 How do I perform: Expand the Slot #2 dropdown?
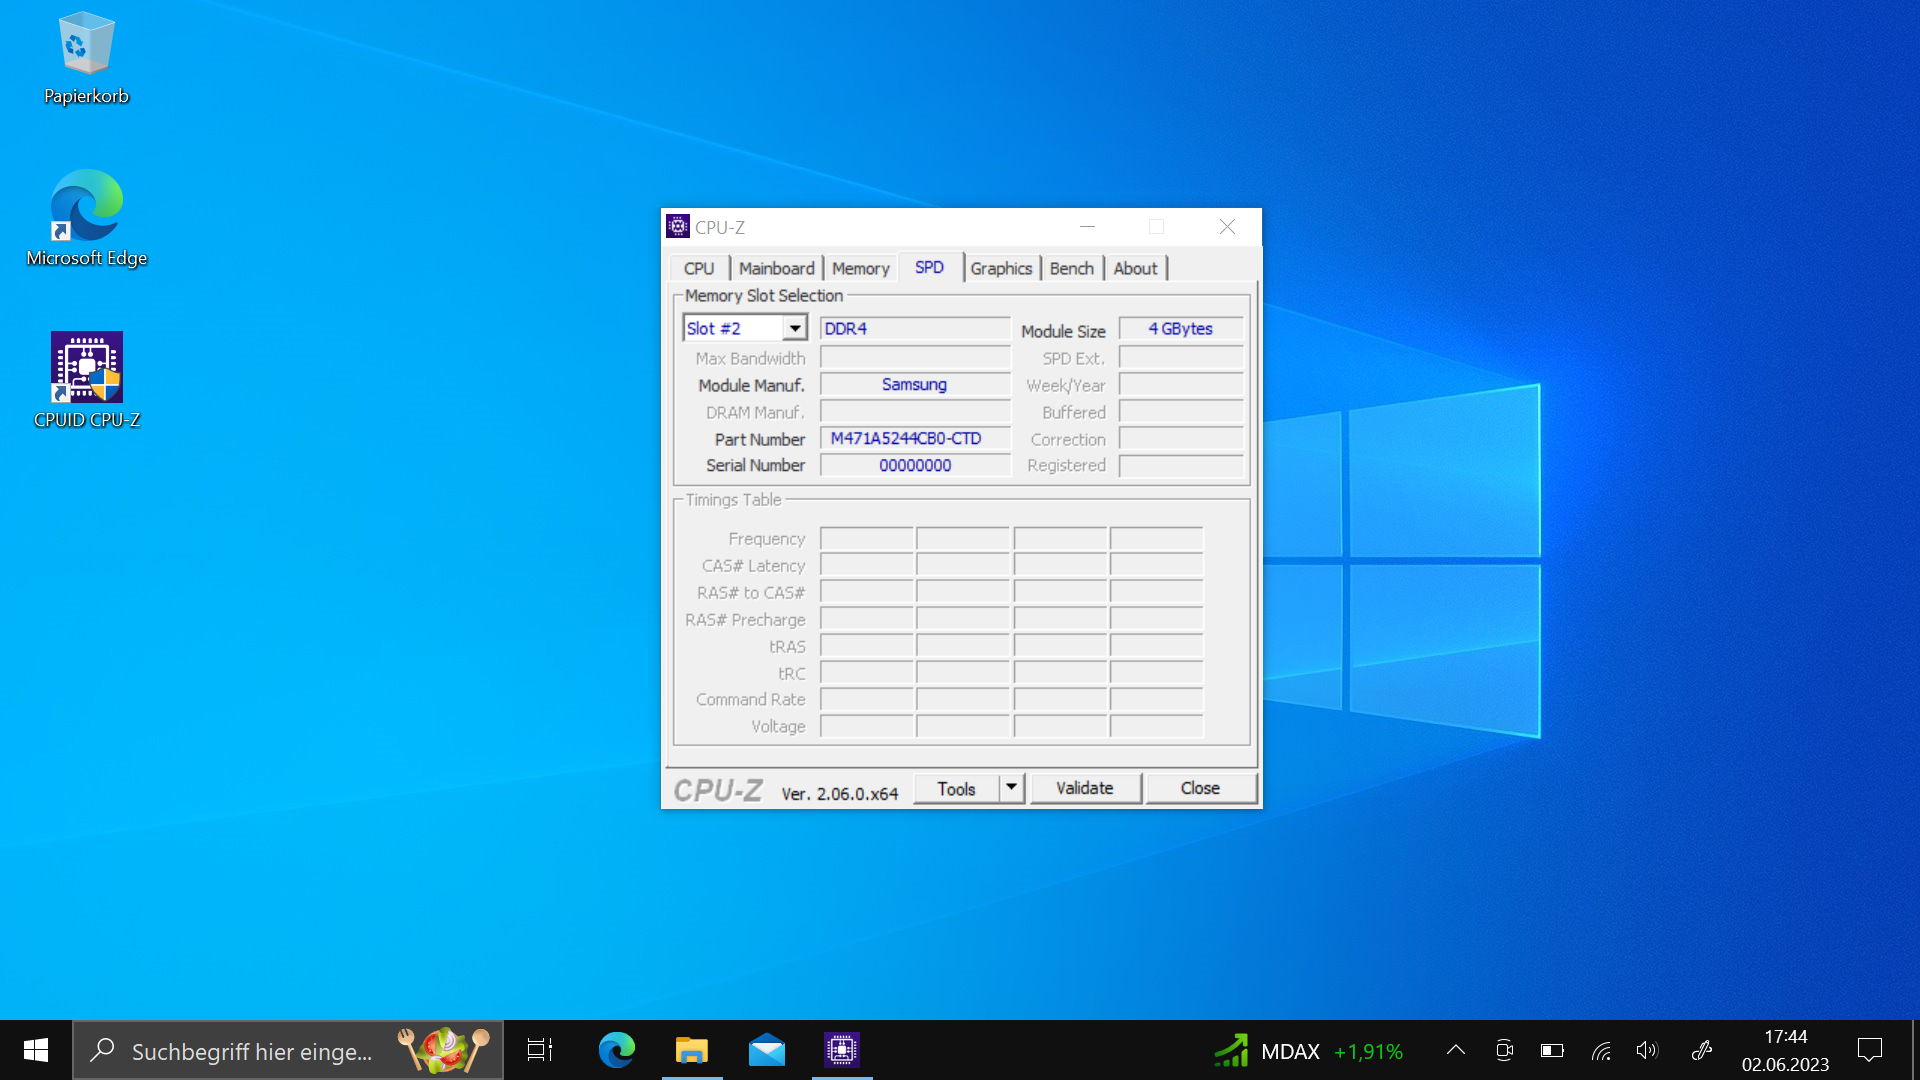point(795,328)
